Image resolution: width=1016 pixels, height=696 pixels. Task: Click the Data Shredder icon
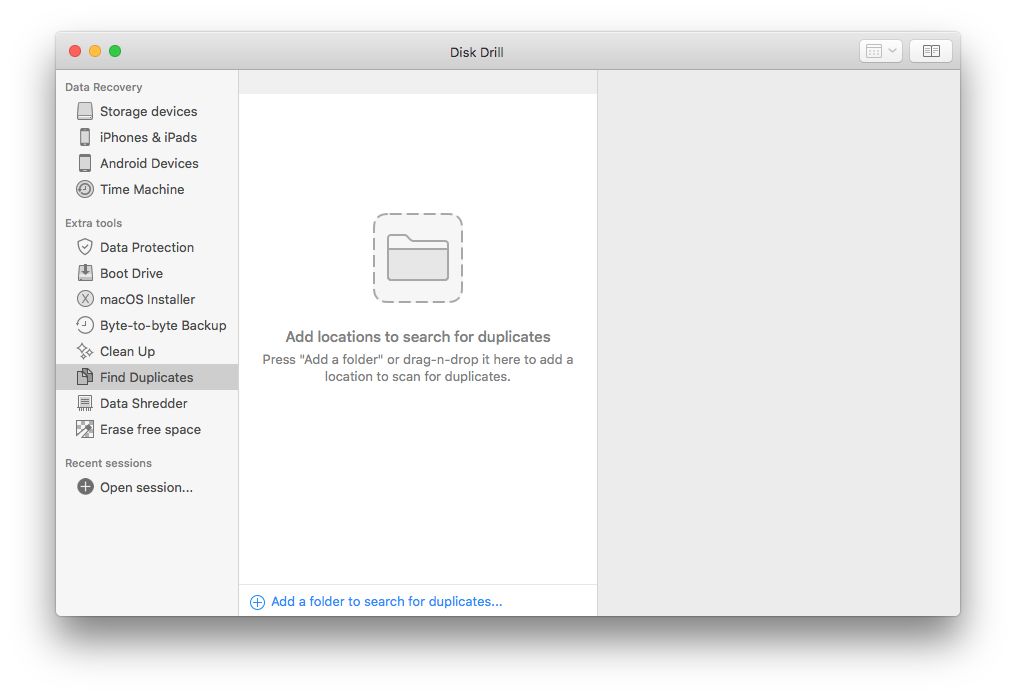pyautogui.click(x=85, y=403)
